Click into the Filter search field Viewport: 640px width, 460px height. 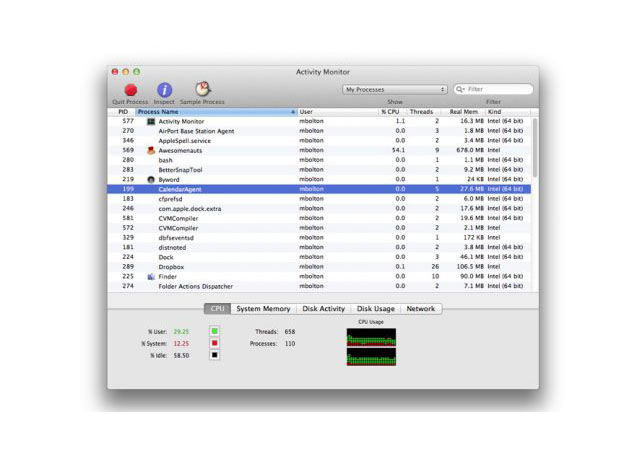[x=493, y=89]
